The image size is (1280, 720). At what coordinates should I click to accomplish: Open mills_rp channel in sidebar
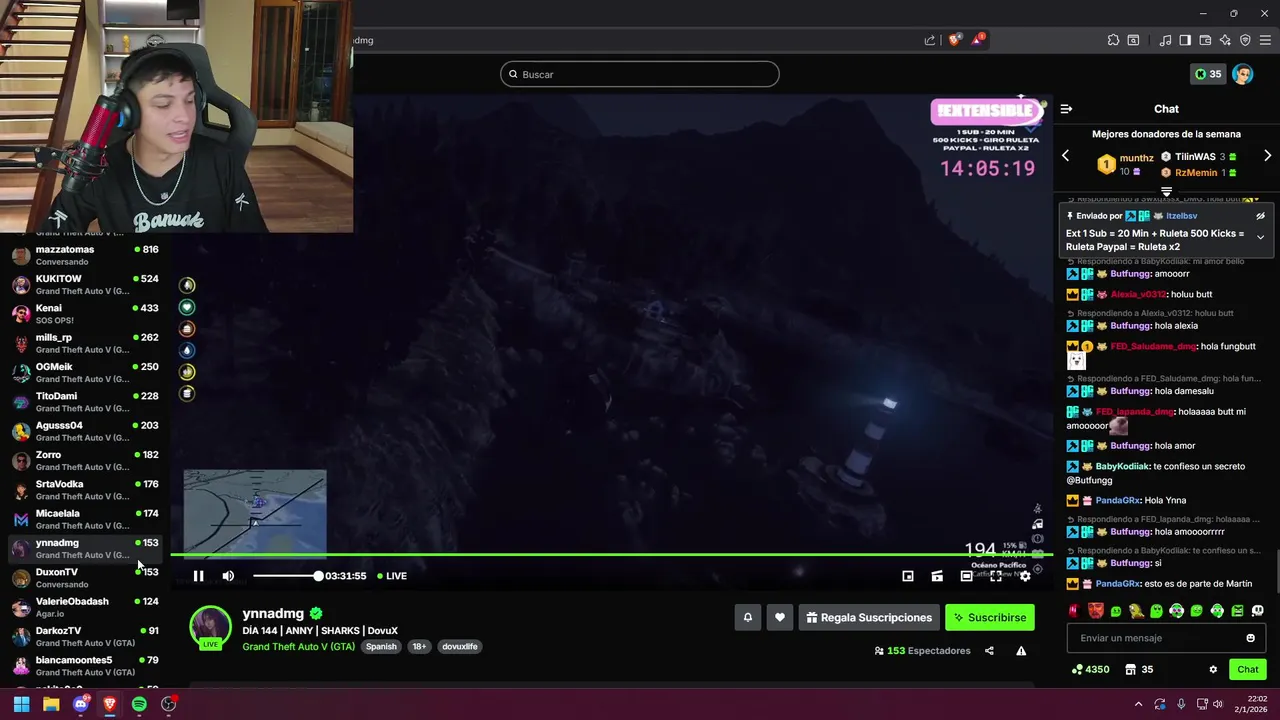point(85,343)
